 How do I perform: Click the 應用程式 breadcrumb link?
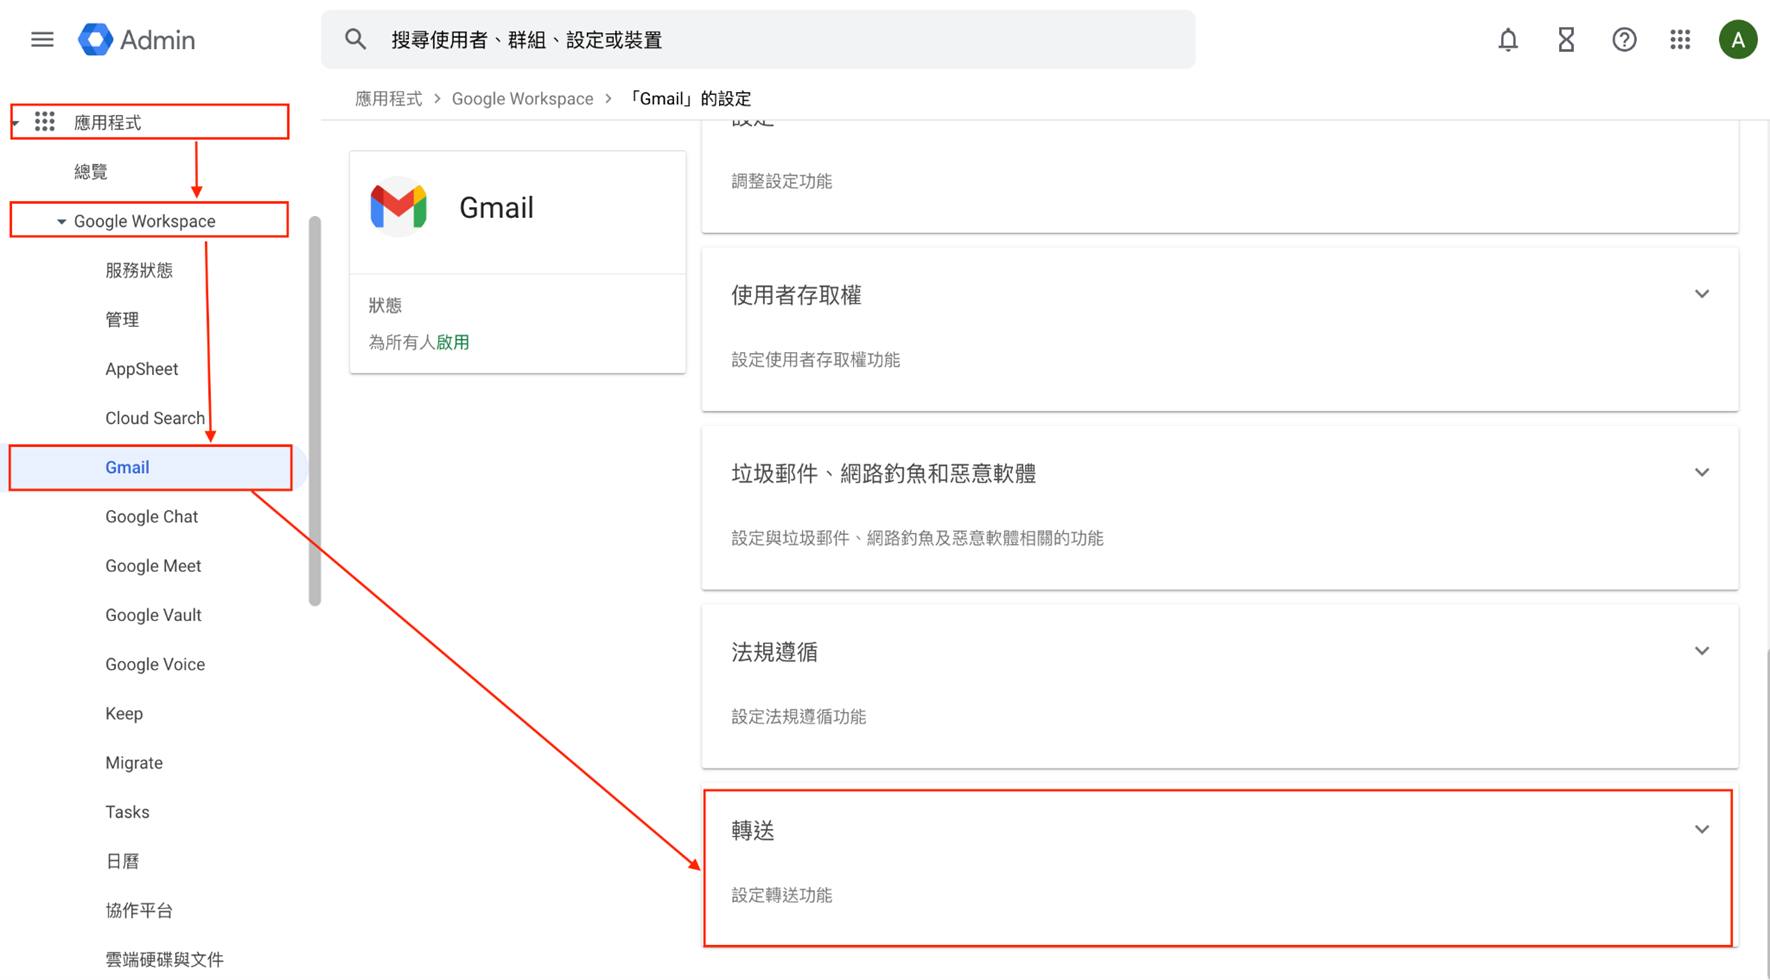[388, 99]
